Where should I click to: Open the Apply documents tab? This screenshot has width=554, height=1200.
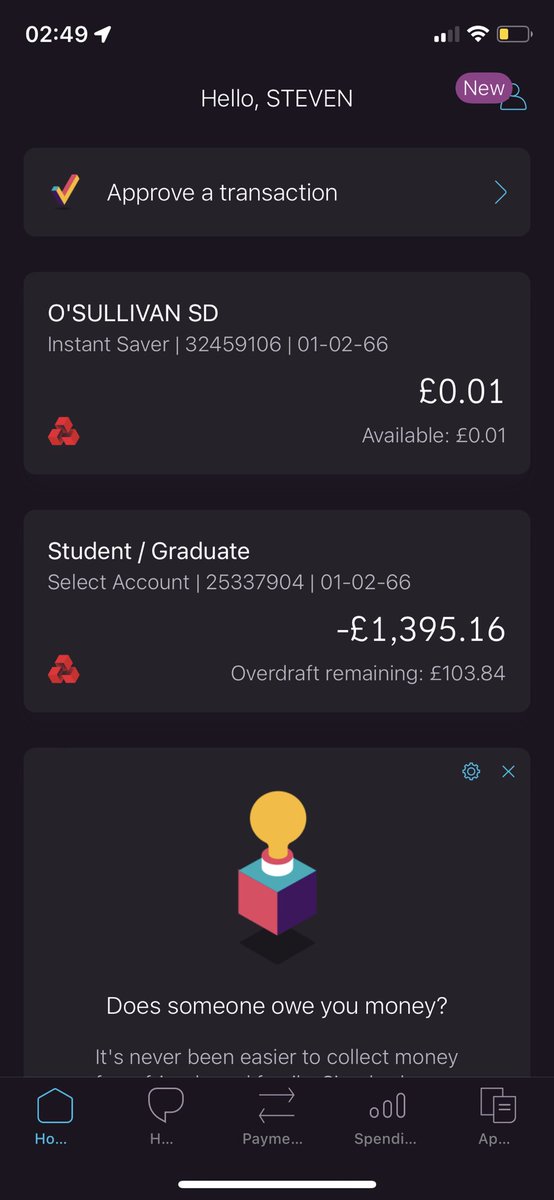pos(497,1117)
